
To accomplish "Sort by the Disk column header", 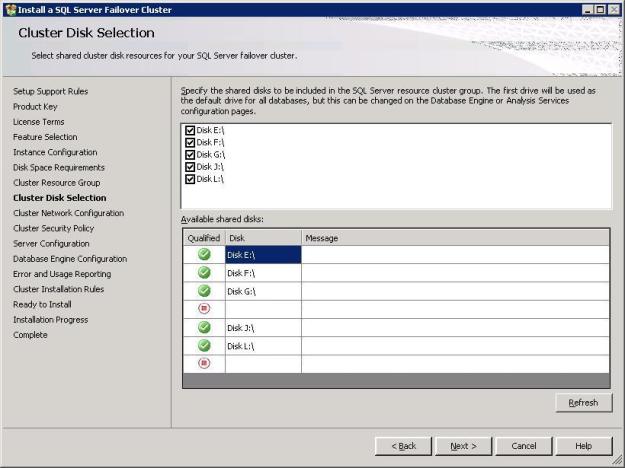I will [263, 238].
